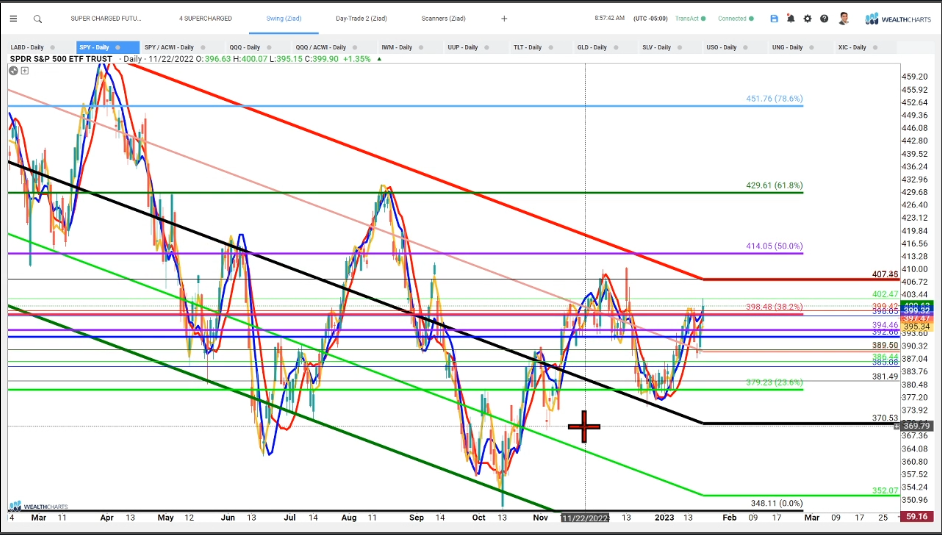Click the 2023 label on the time axis
The image size is (942, 535).
664,517
